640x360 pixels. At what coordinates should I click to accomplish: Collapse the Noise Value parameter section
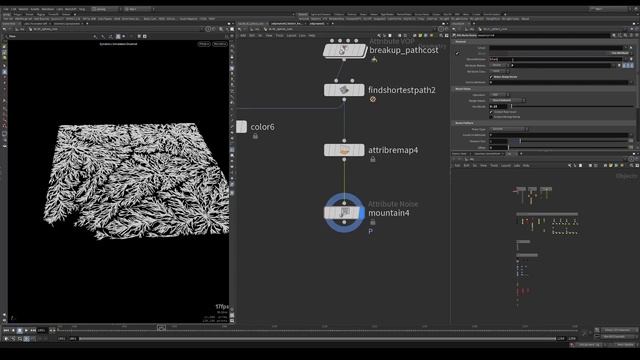(x=463, y=89)
